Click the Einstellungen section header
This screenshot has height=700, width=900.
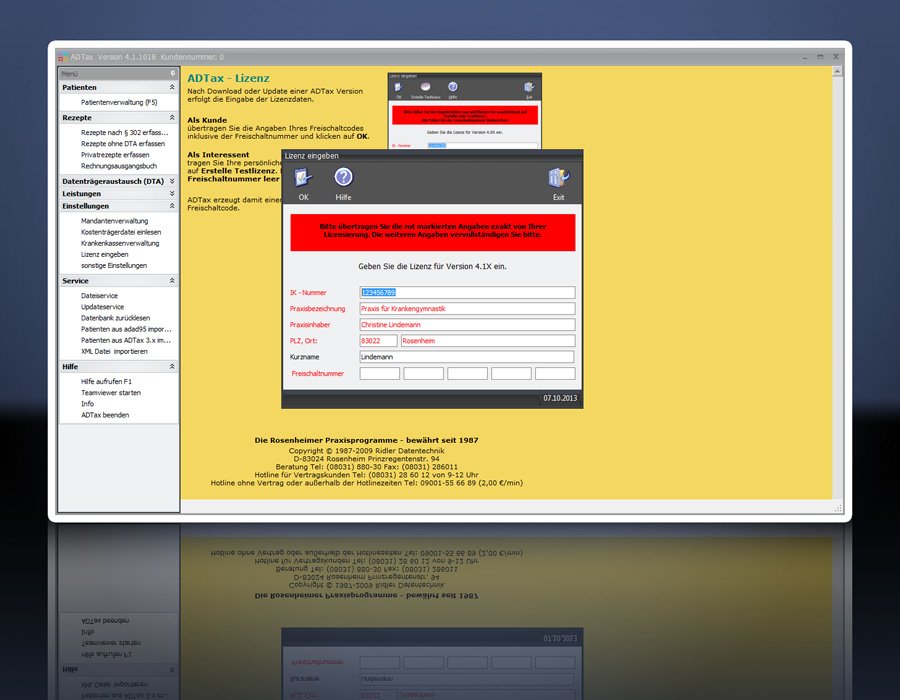[118, 206]
